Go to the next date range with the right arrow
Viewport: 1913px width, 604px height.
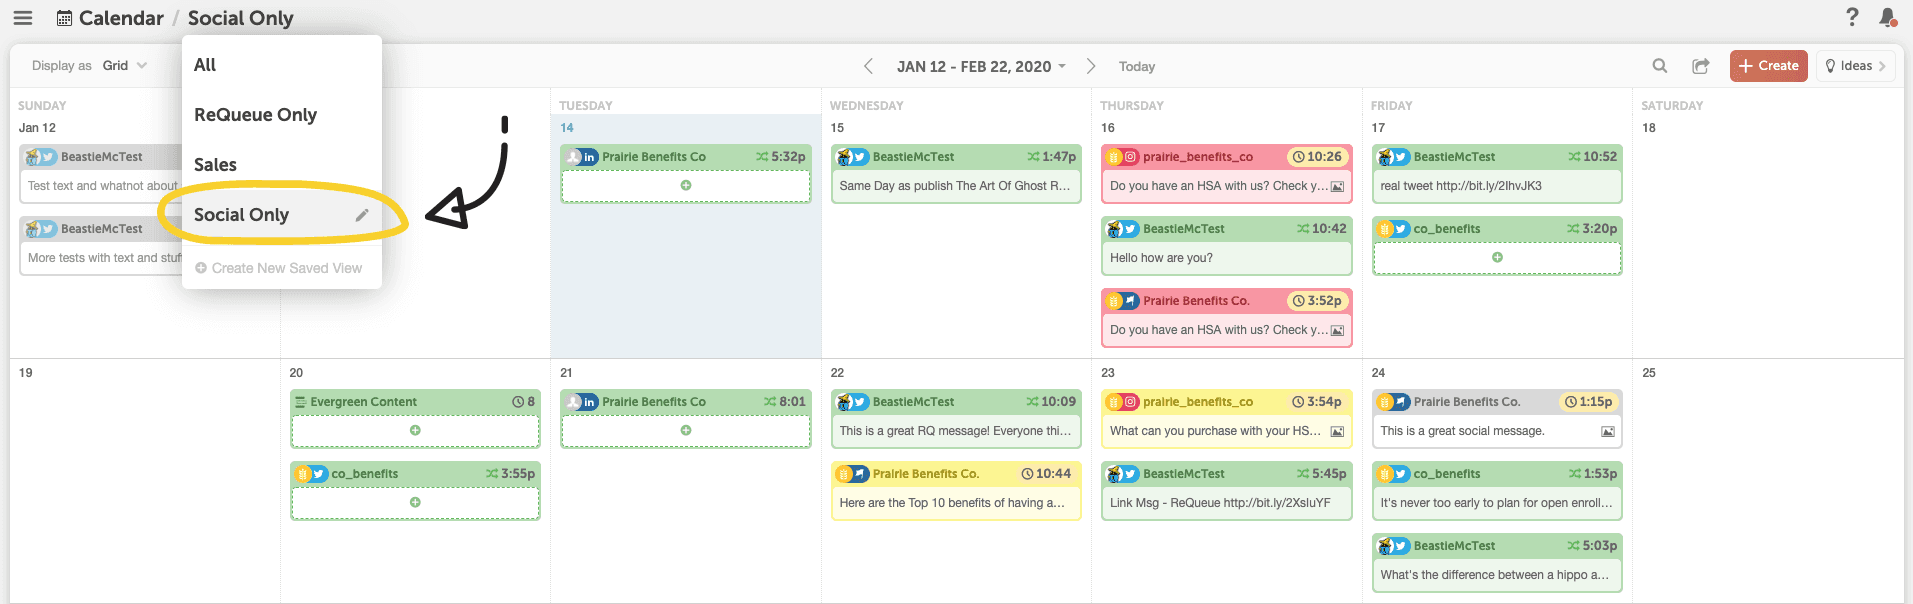coord(1091,66)
